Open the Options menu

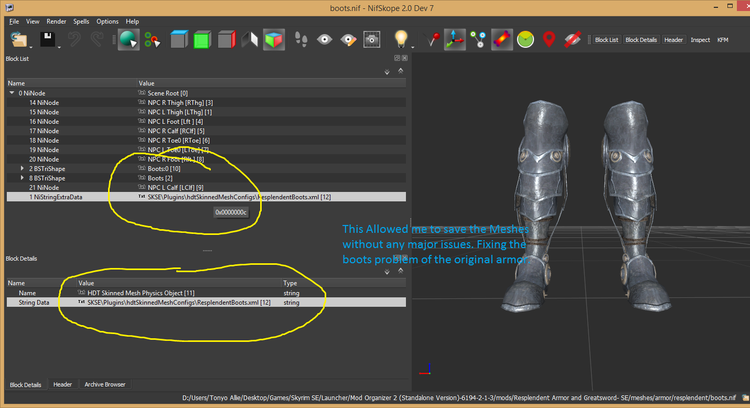[x=108, y=22]
